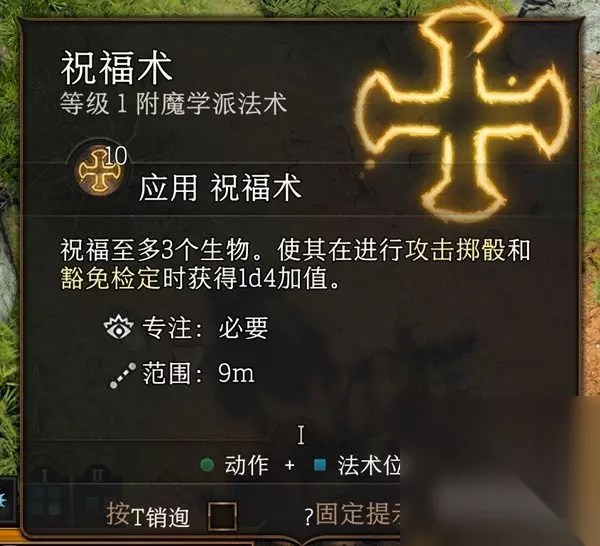Click the dotted range icon beside 范围

pyautogui.click(x=122, y=375)
